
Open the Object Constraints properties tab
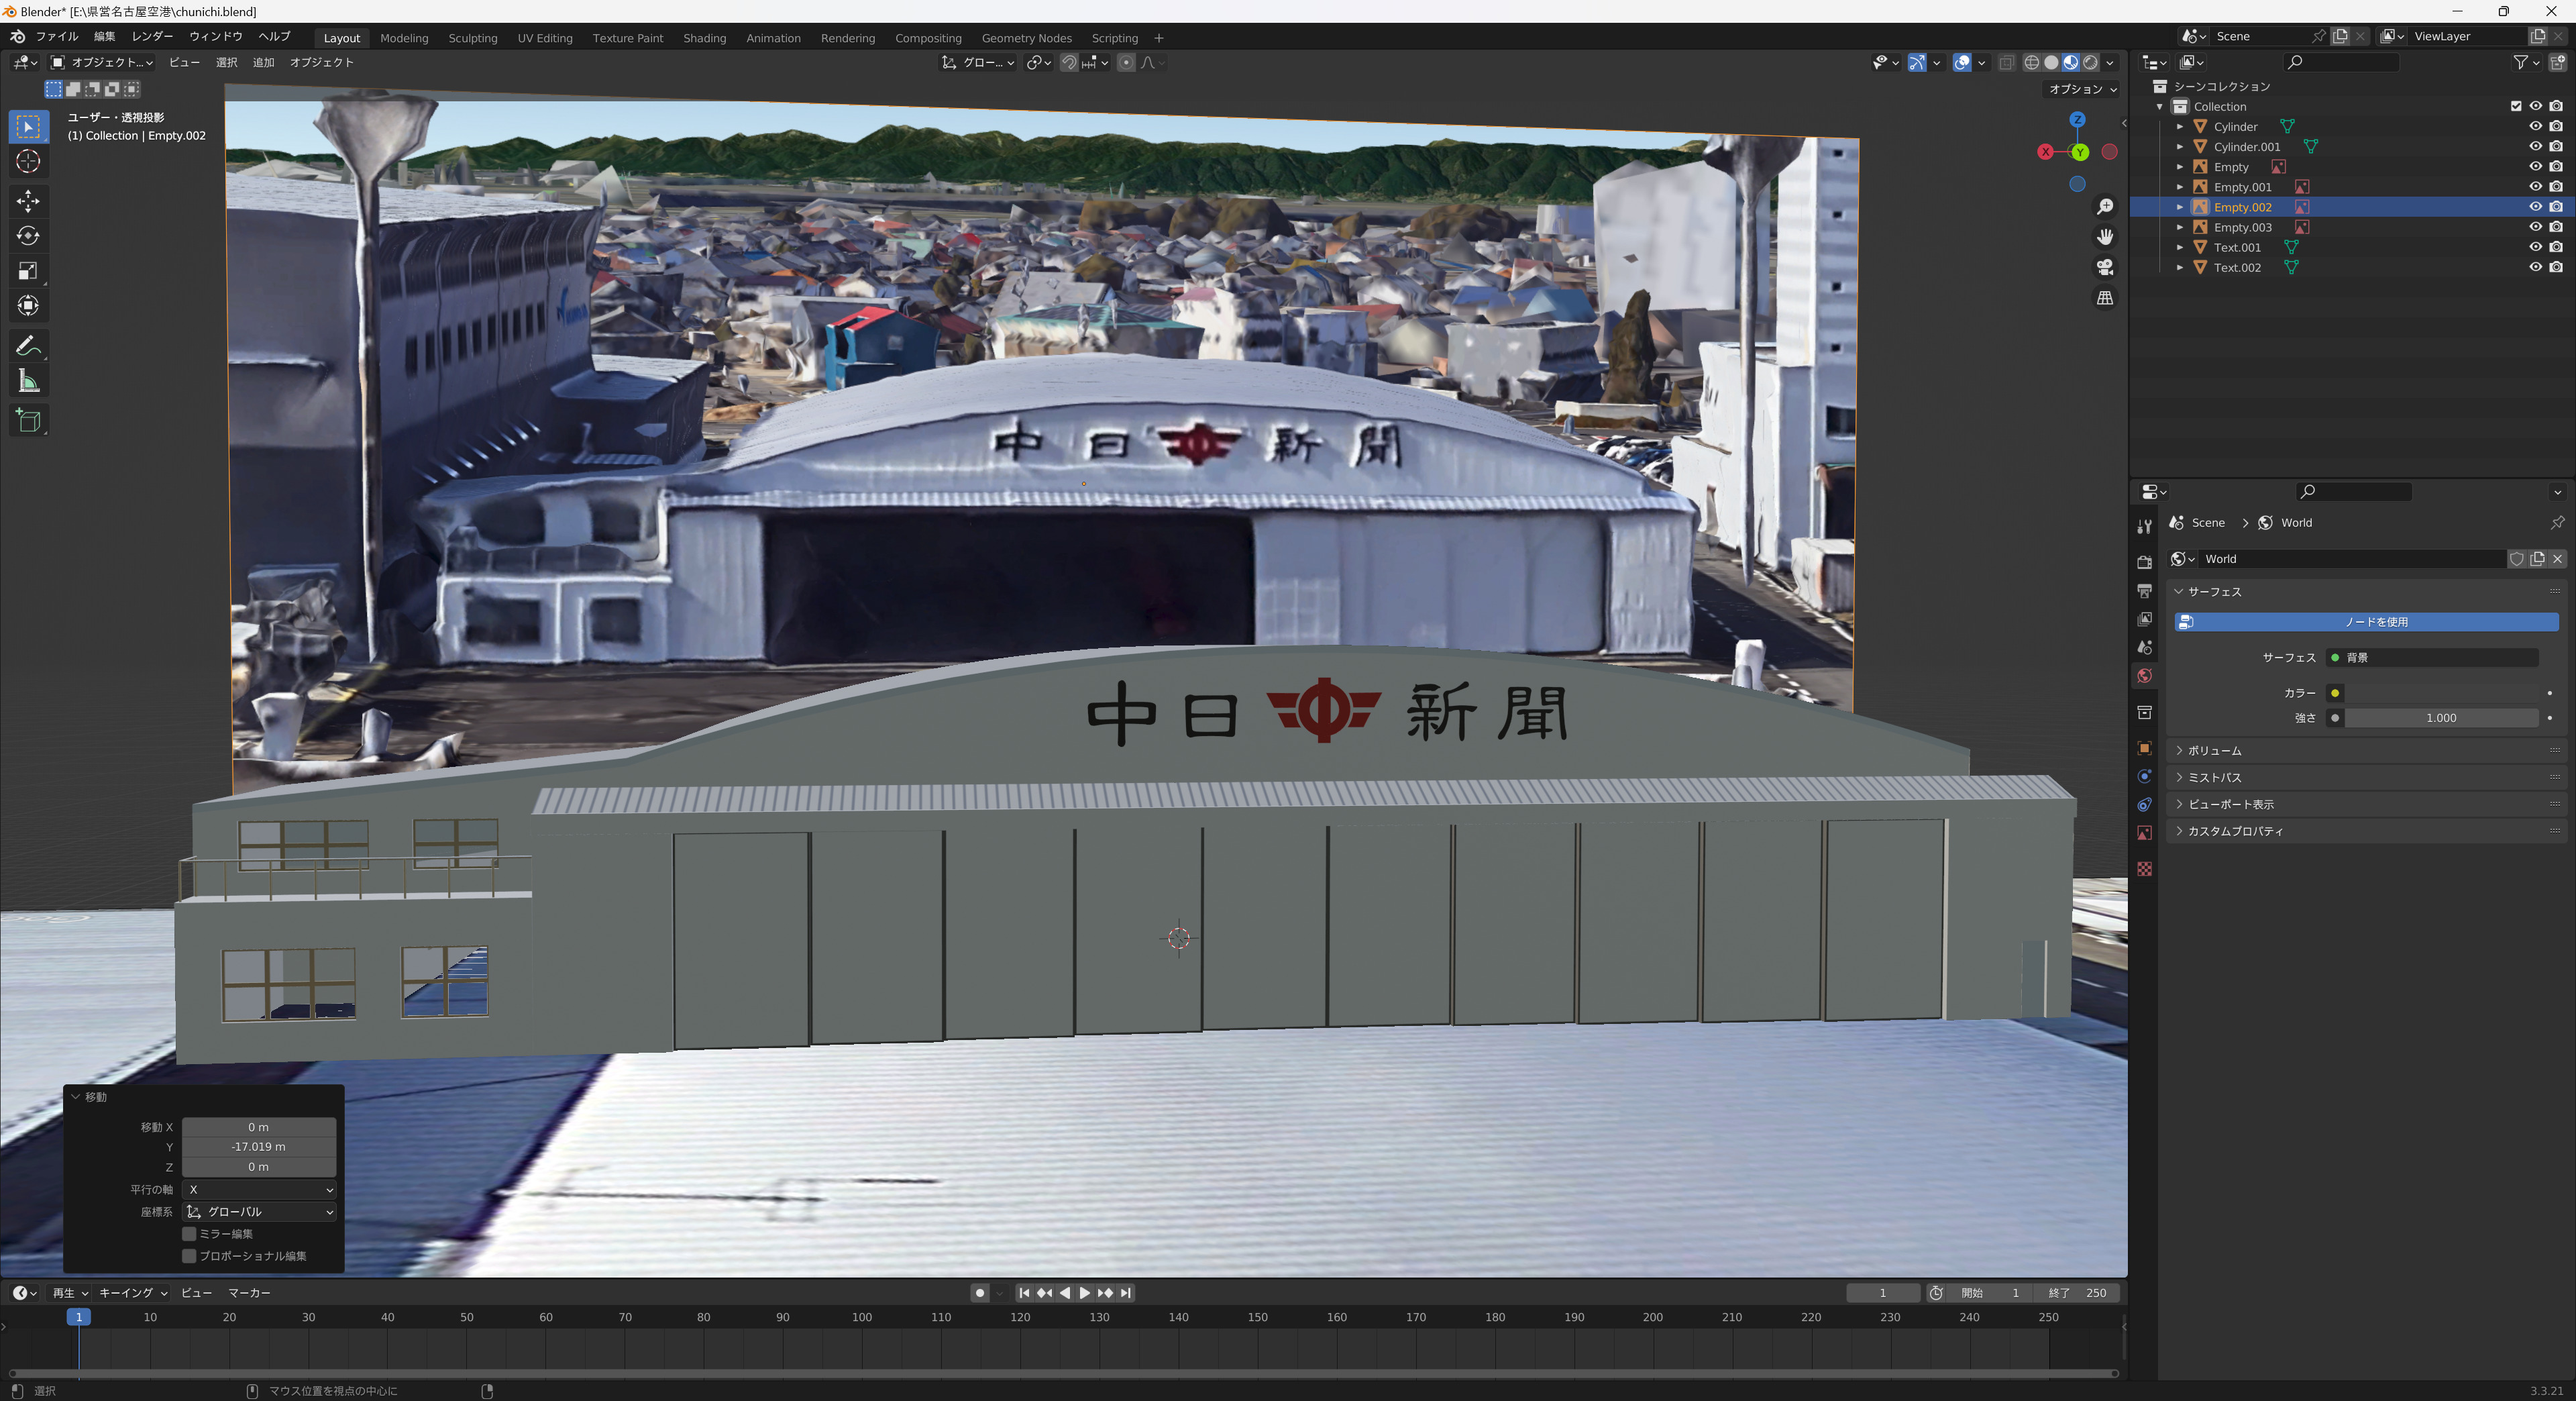pyautogui.click(x=2144, y=804)
